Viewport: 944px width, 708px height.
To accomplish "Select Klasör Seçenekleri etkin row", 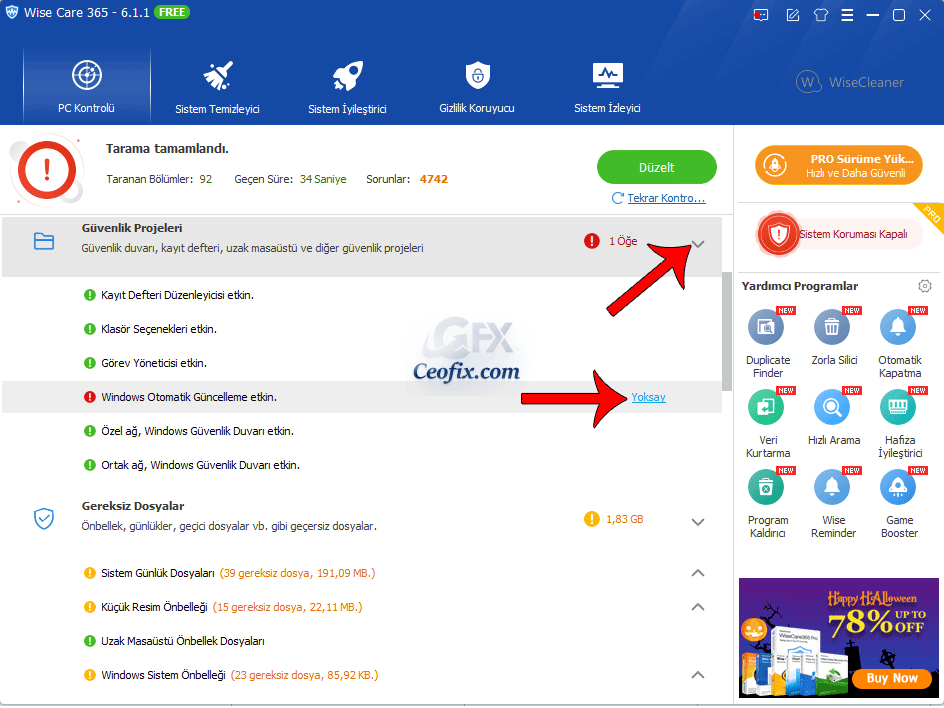I will point(362,329).
